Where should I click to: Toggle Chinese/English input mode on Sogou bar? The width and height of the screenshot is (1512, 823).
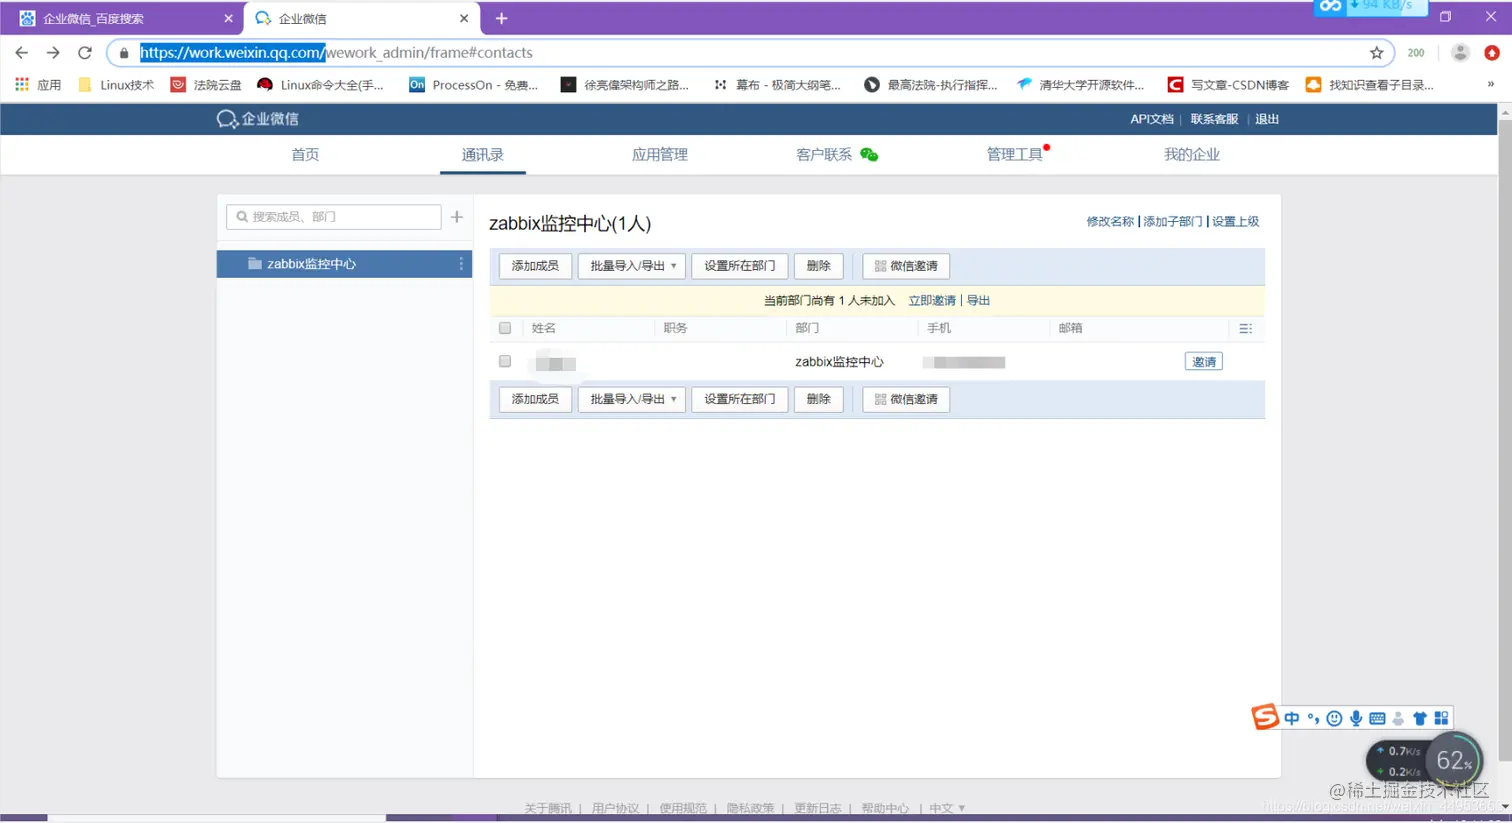[1290, 717]
